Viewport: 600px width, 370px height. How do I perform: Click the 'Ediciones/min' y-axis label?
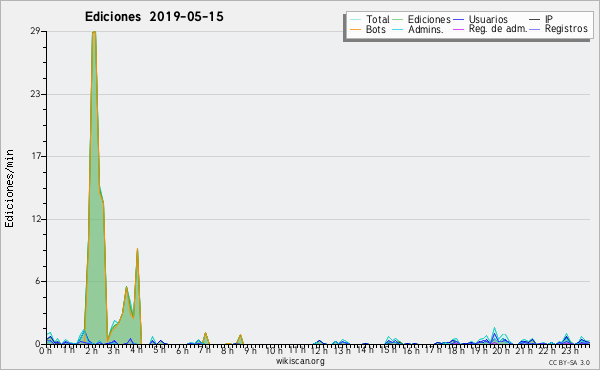pyautogui.click(x=9, y=188)
